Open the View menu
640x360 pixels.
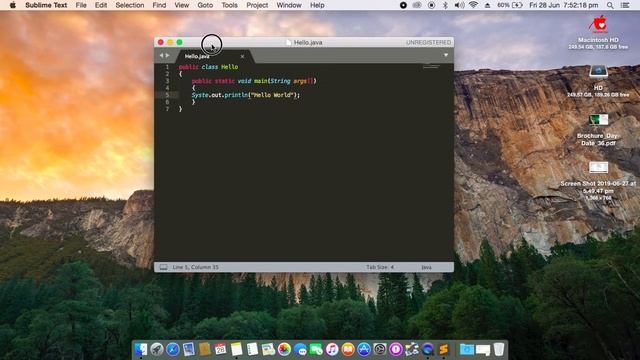[182, 5]
